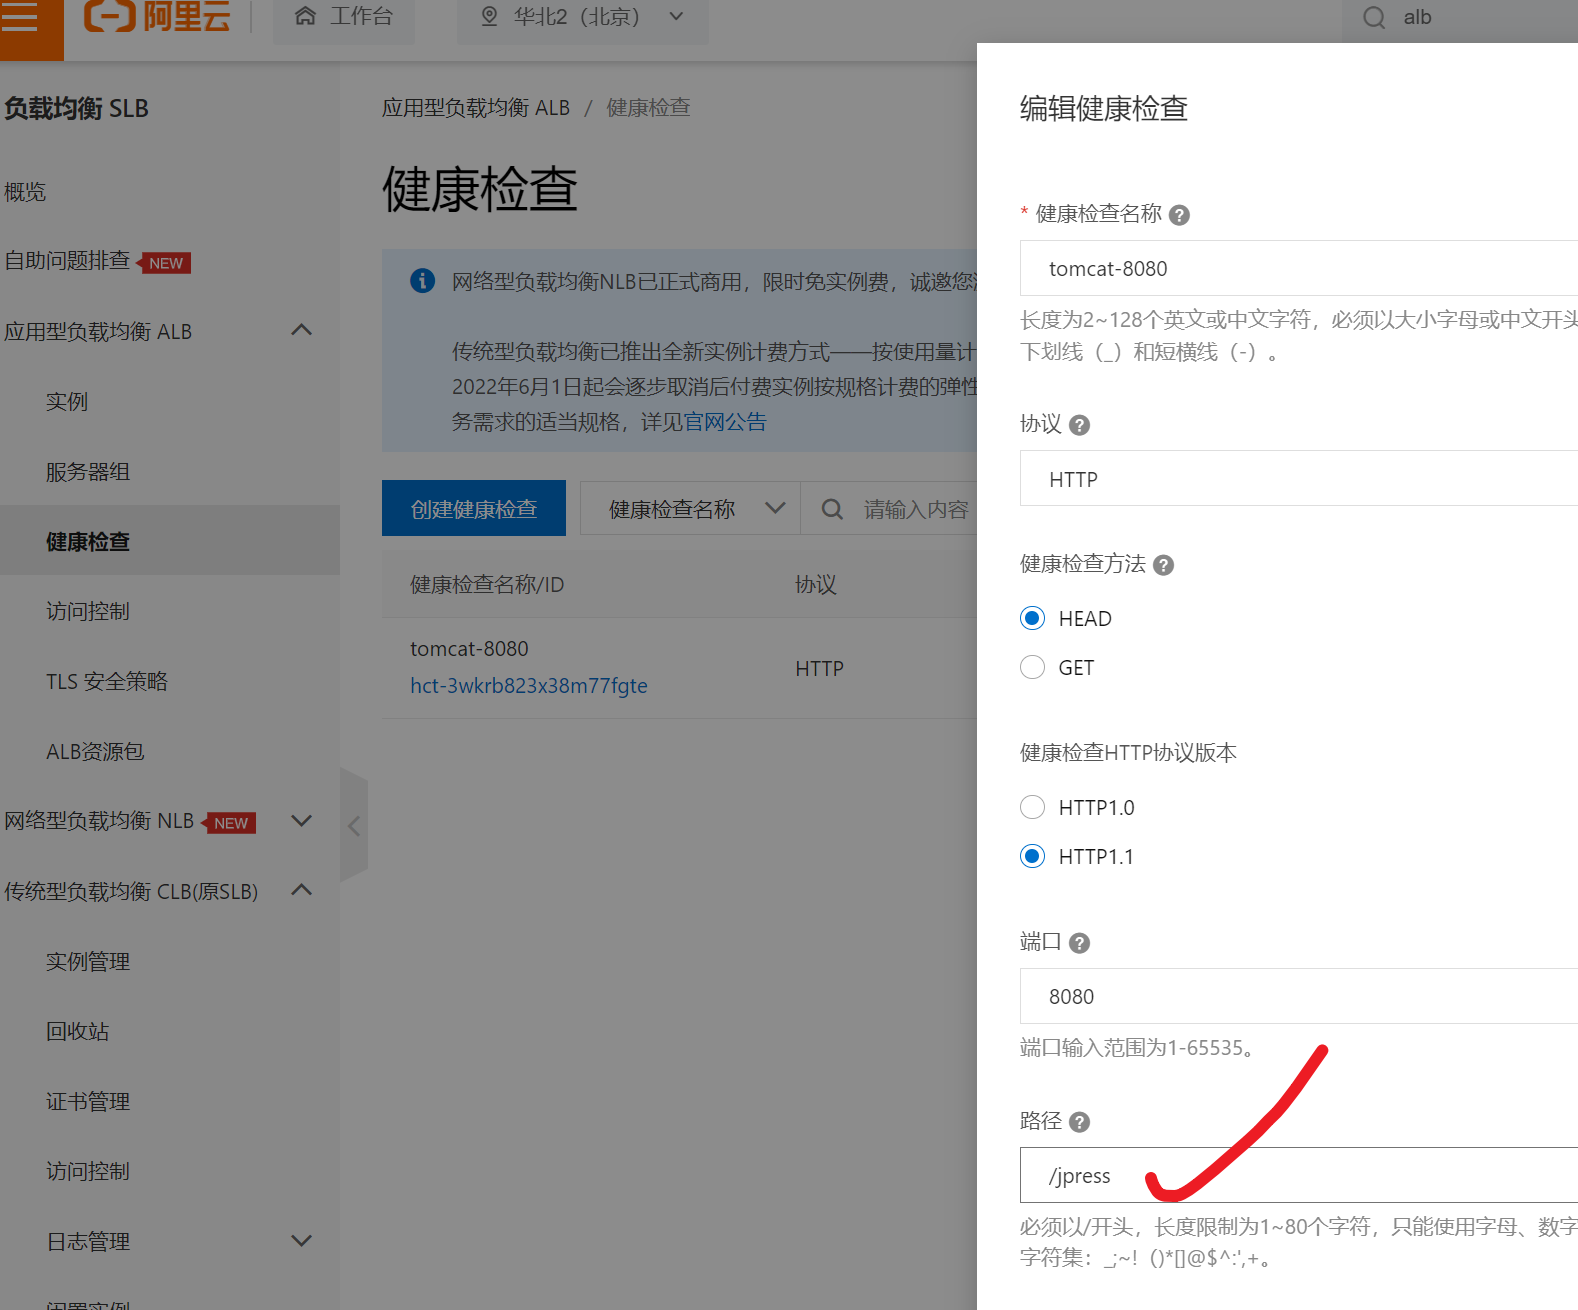Click the help icon beside 健康检查名称

pyautogui.click(x=1179, y=215)
